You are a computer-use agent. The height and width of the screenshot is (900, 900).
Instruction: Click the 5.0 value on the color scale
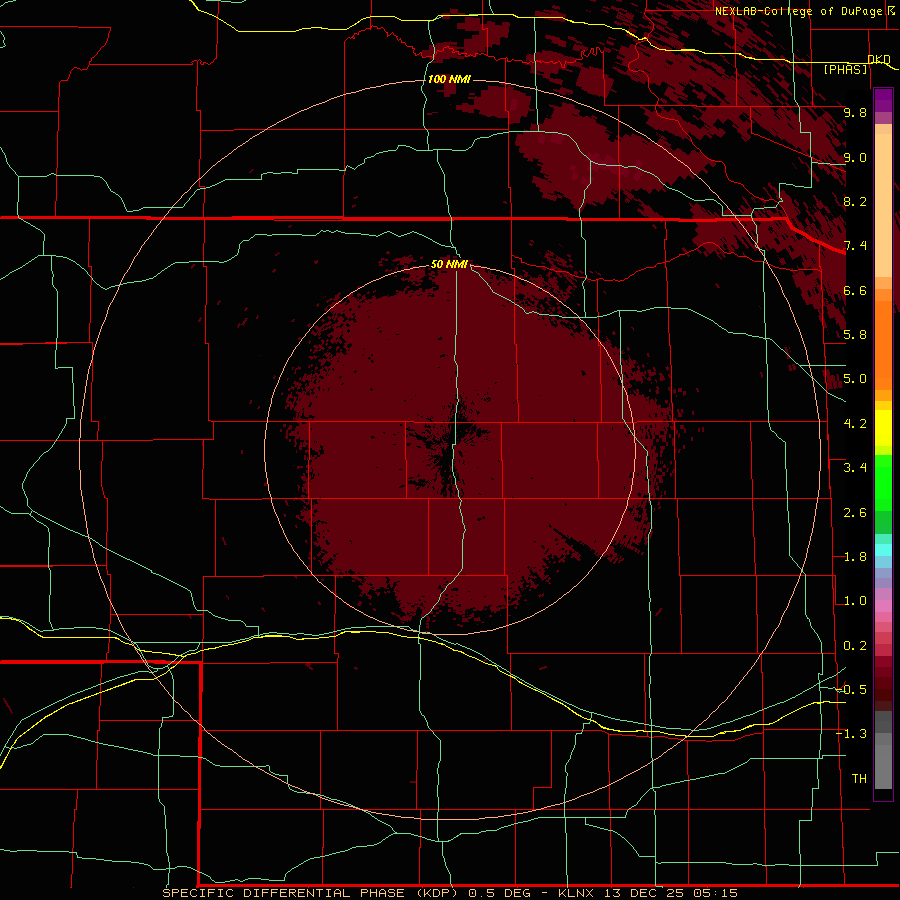click(x=855, y=379)
